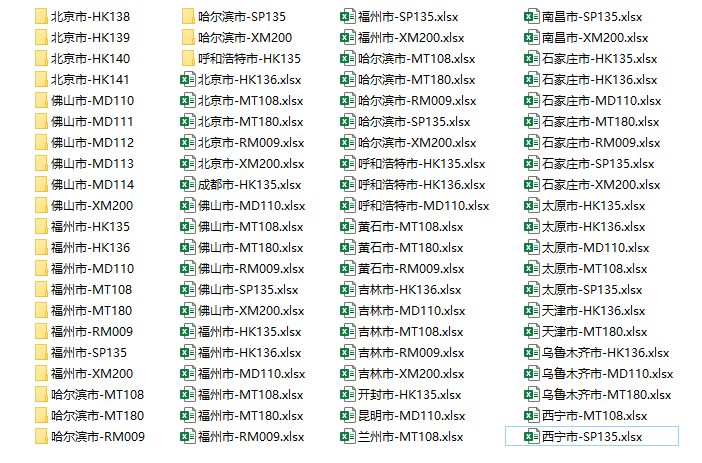Click Excel icon of 成都市-HK135.xlsx

[x=188, y=184]
